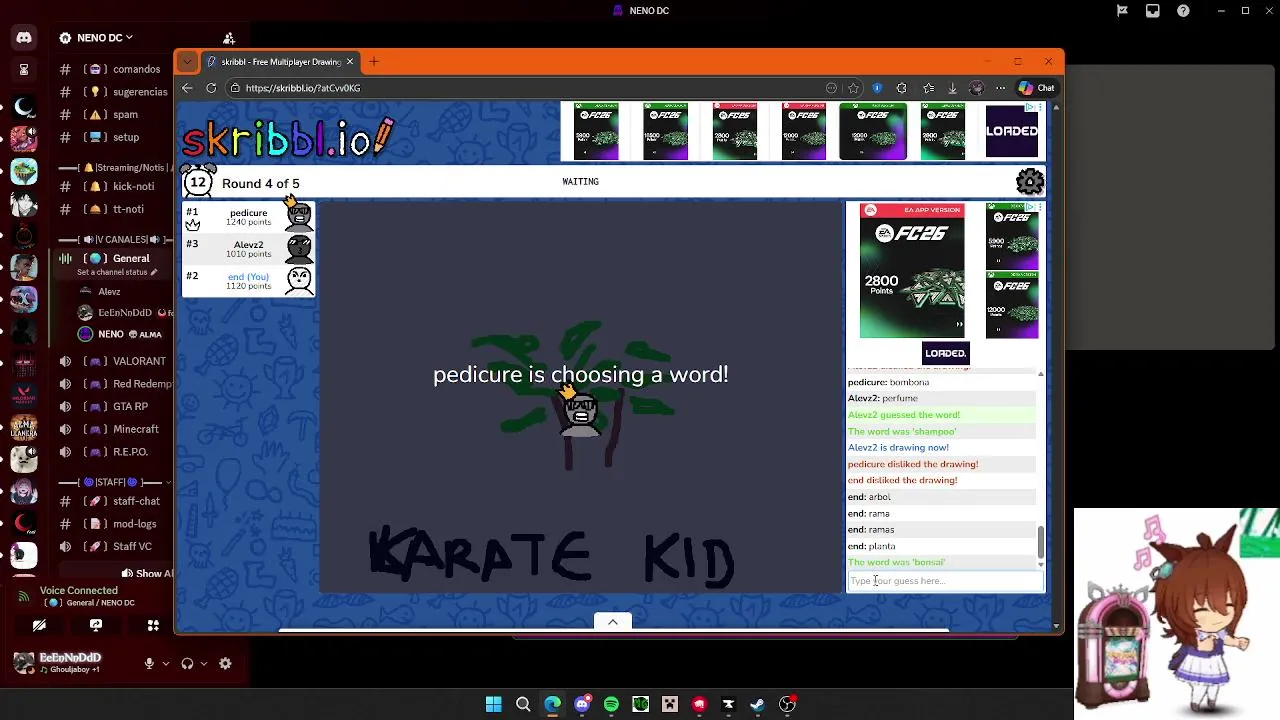
Task: Open invite people icon in Discord
Action: coord(229,38)
